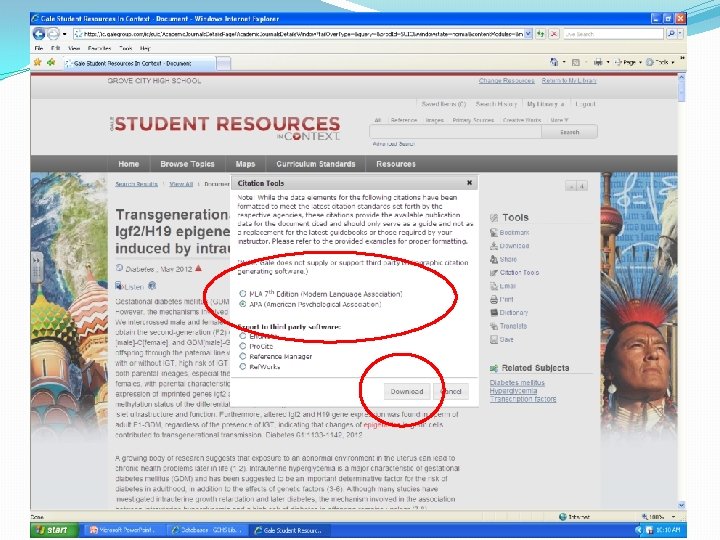Select the Reference search filter

[404, 120]
